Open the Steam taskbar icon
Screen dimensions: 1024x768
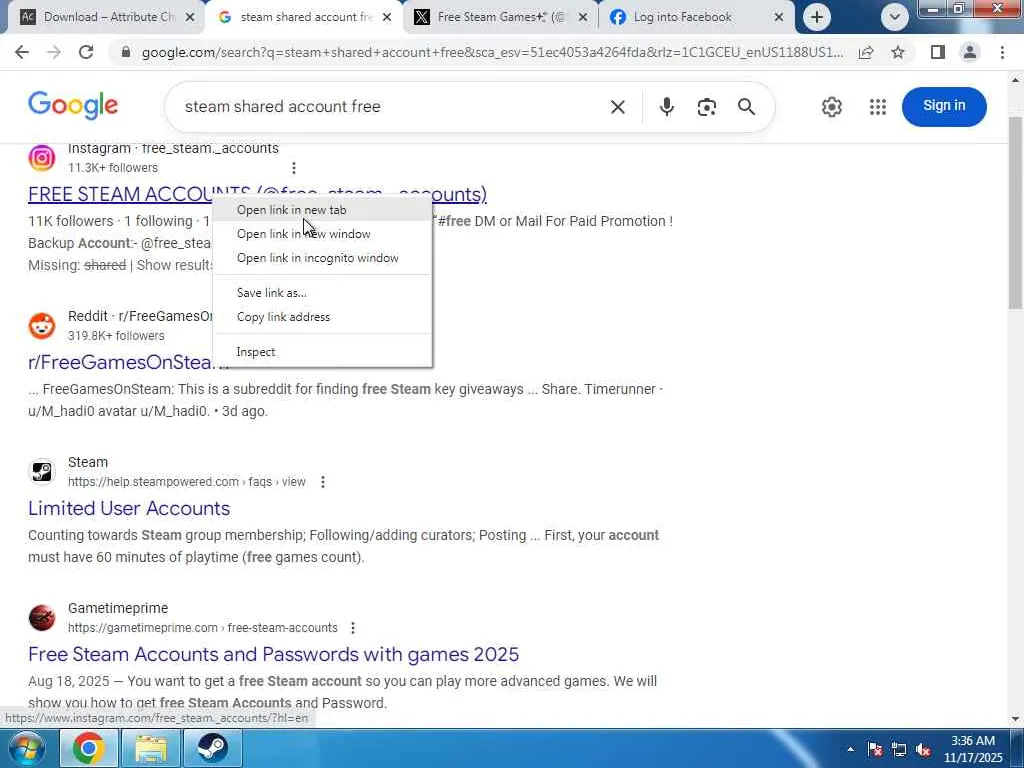212,748
